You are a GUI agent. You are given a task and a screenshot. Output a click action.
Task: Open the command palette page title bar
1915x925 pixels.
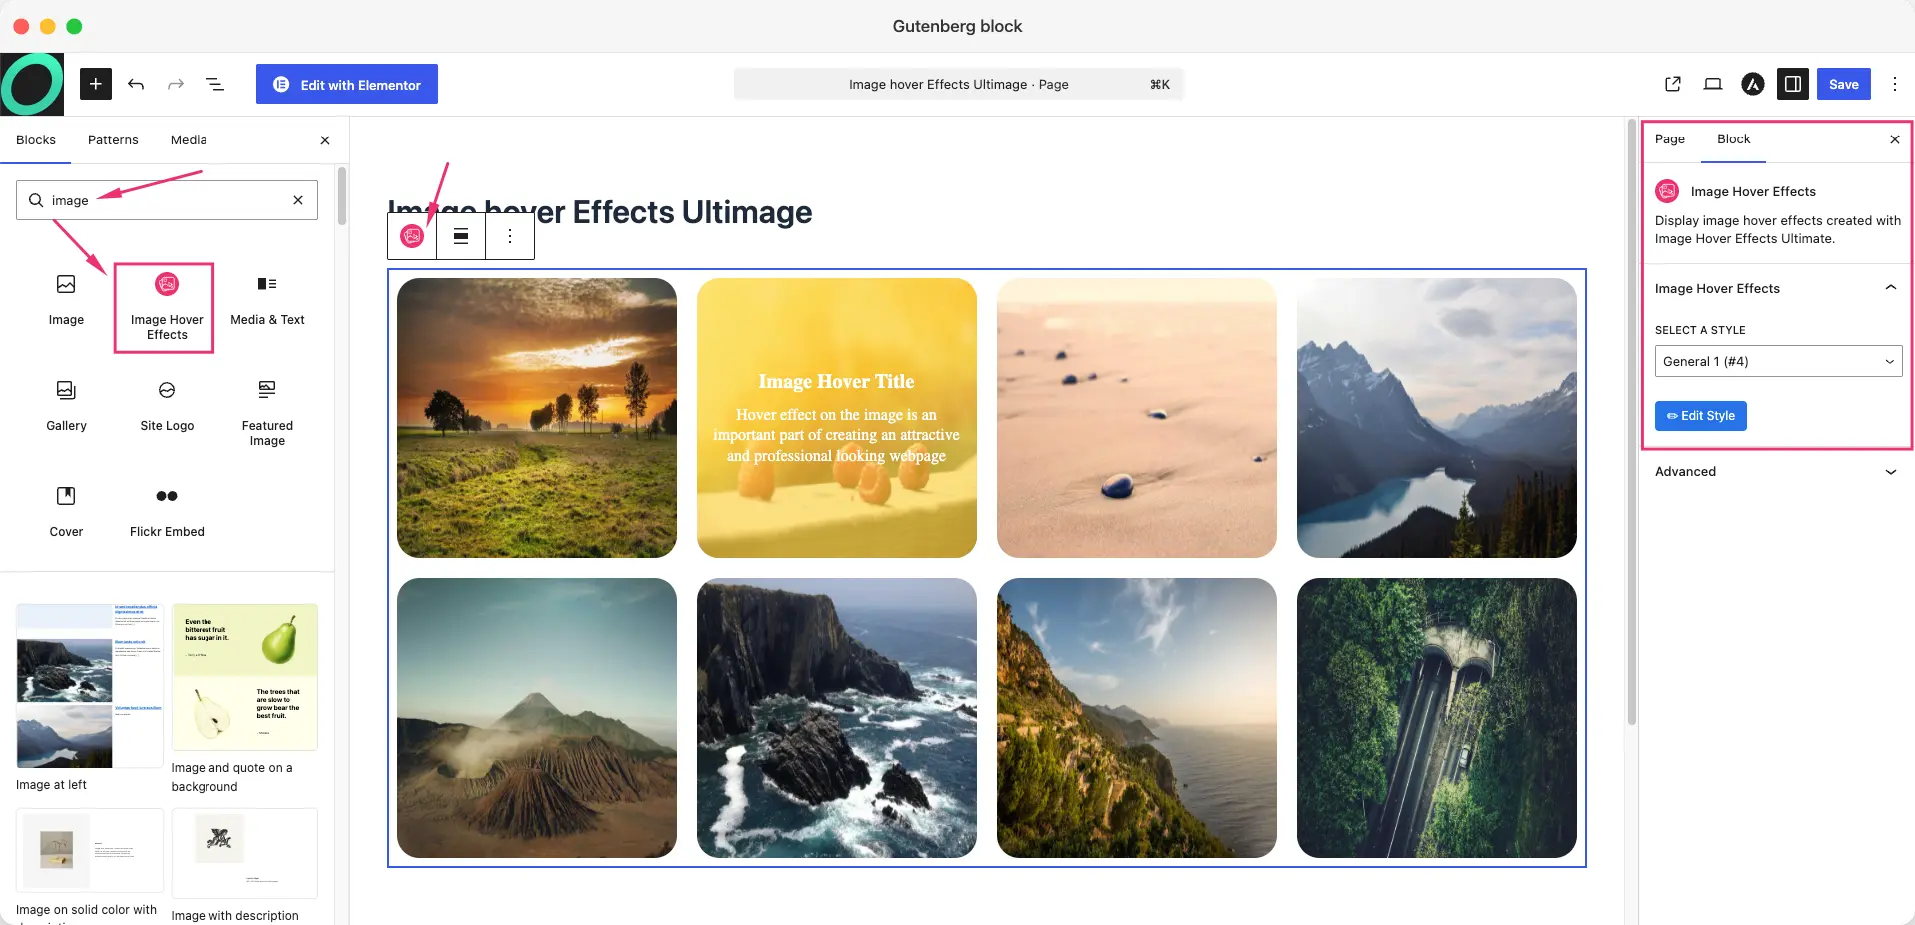tap(958, 84)
